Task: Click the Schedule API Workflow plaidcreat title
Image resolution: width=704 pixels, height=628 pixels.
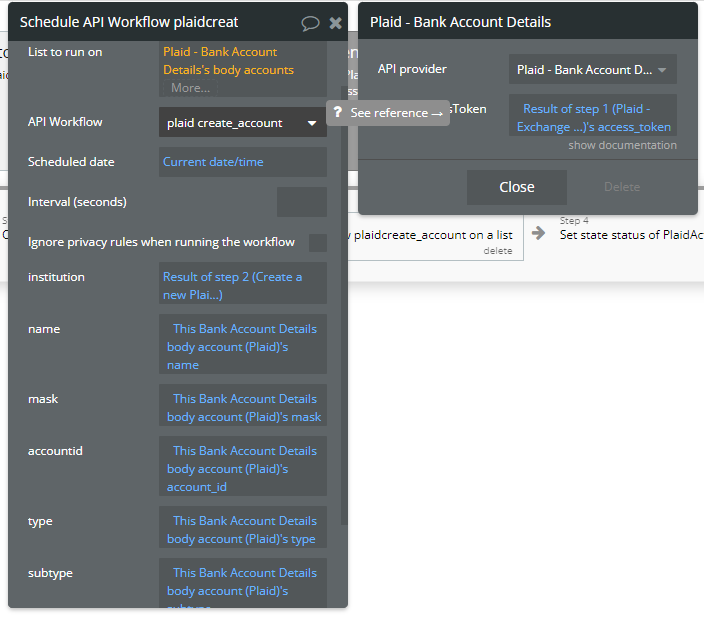Action: click(129, 22)
